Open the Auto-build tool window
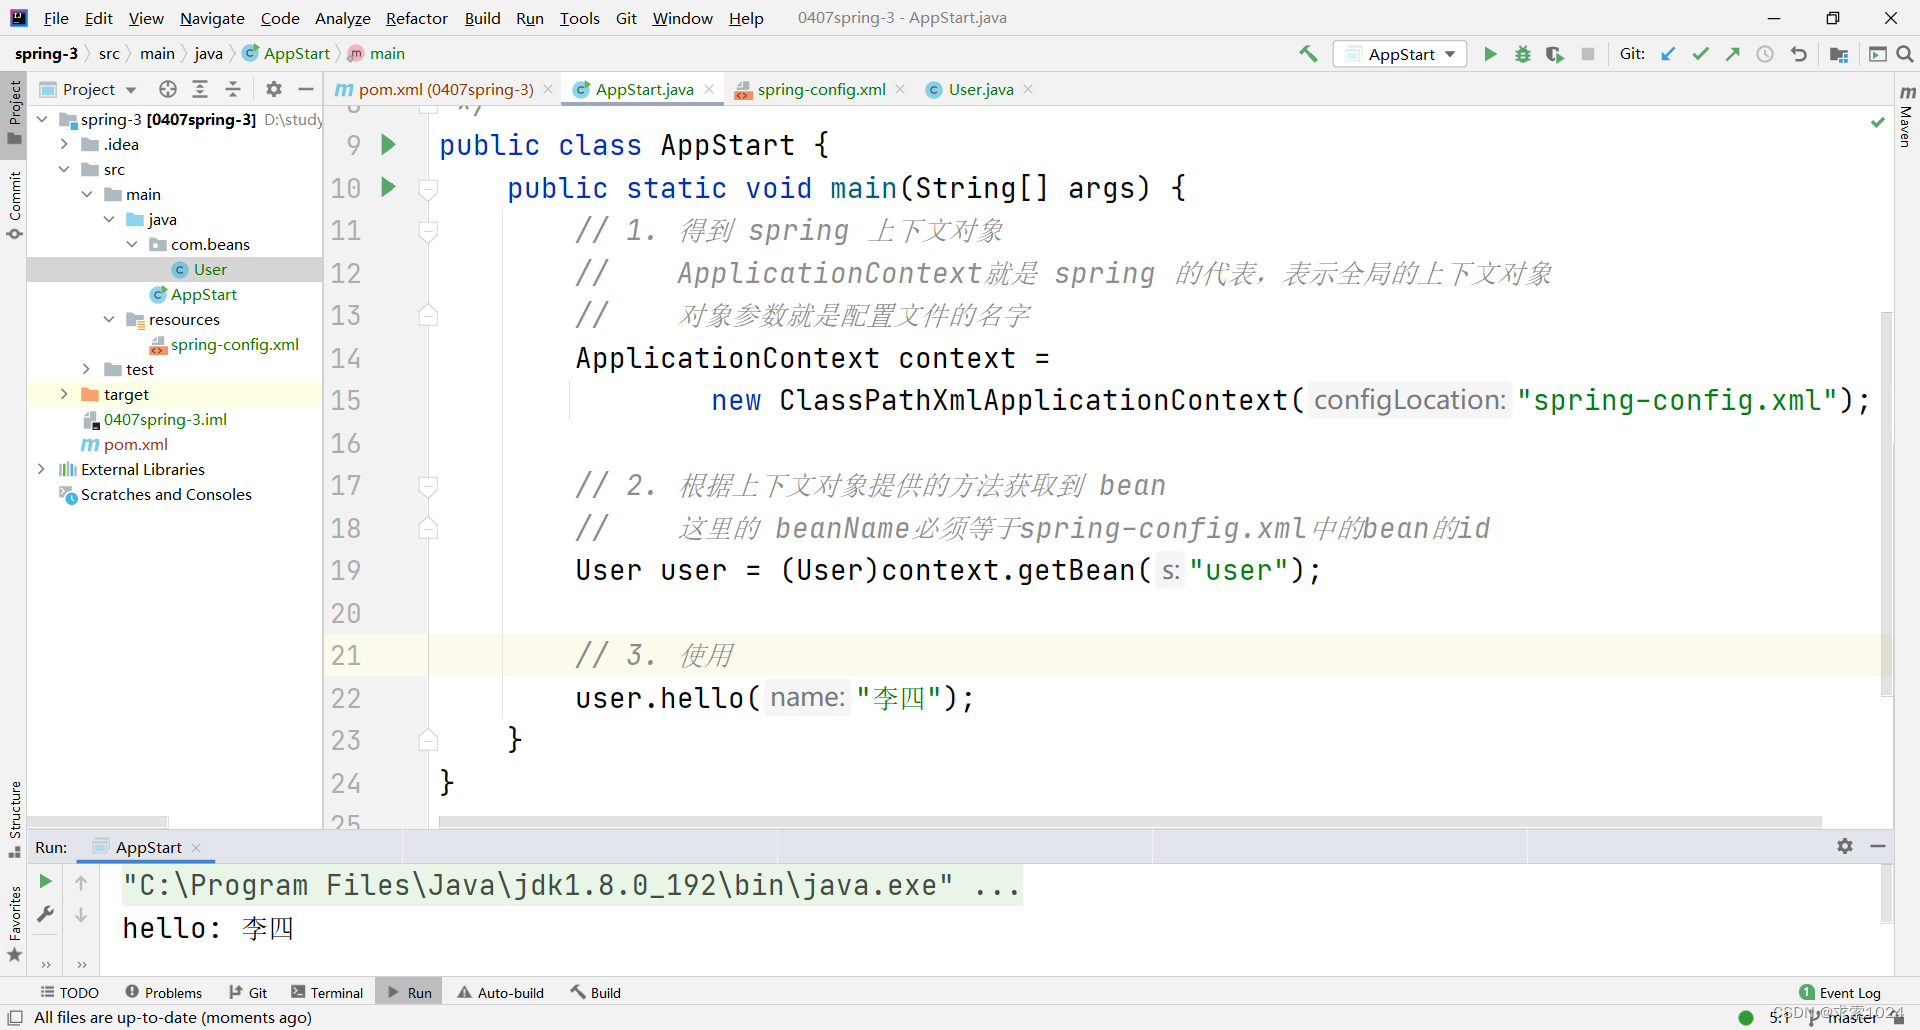Screen dimensions: 1920x1030 (500, 992)
